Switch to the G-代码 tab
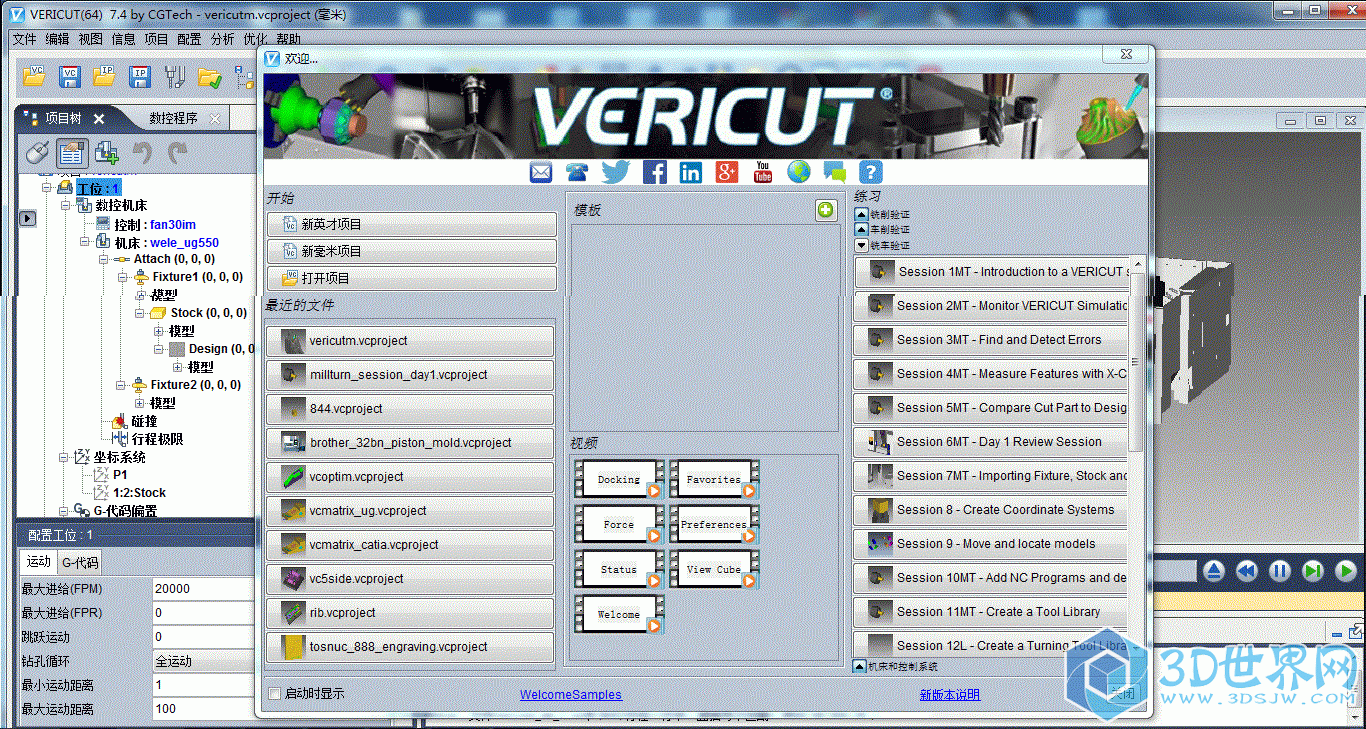Viewport: 1366px width, 729px height. pos(79,562)
